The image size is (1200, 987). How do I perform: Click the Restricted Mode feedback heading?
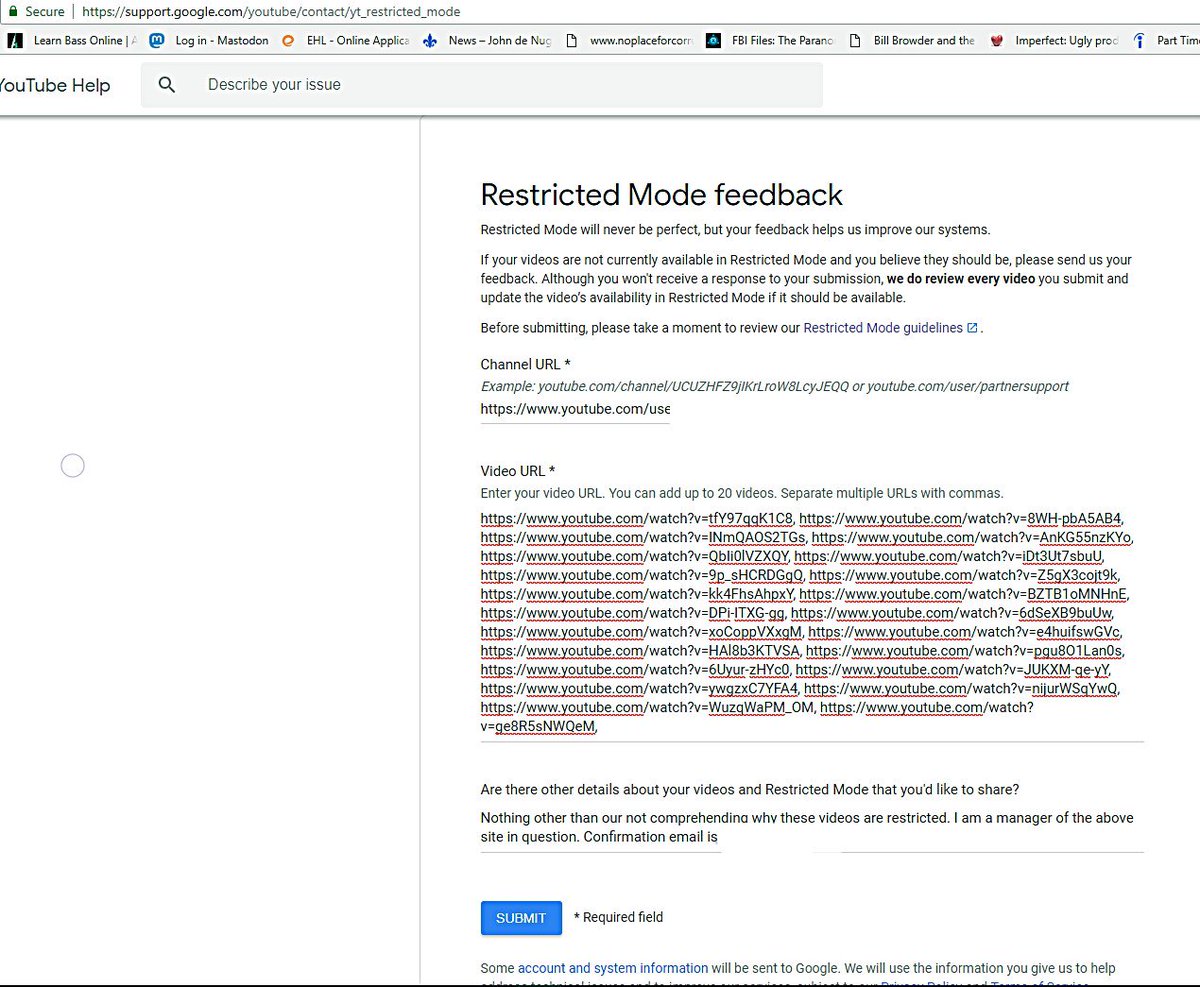662,194
